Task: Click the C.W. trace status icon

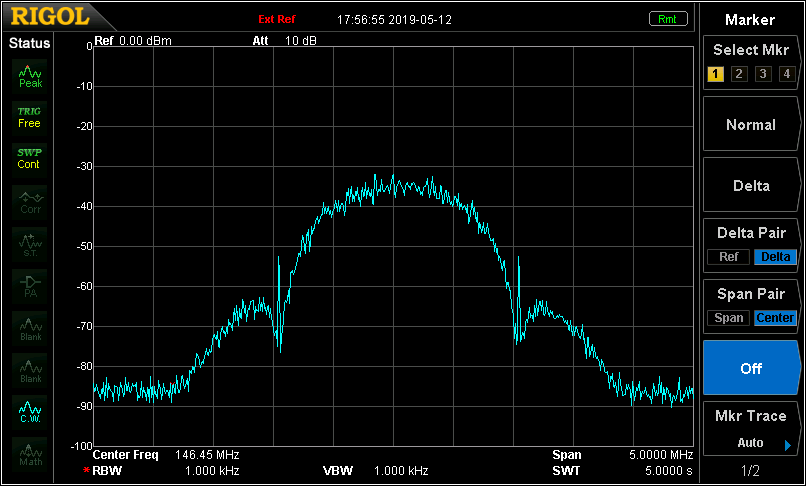Action: click(x=30, y=412)
